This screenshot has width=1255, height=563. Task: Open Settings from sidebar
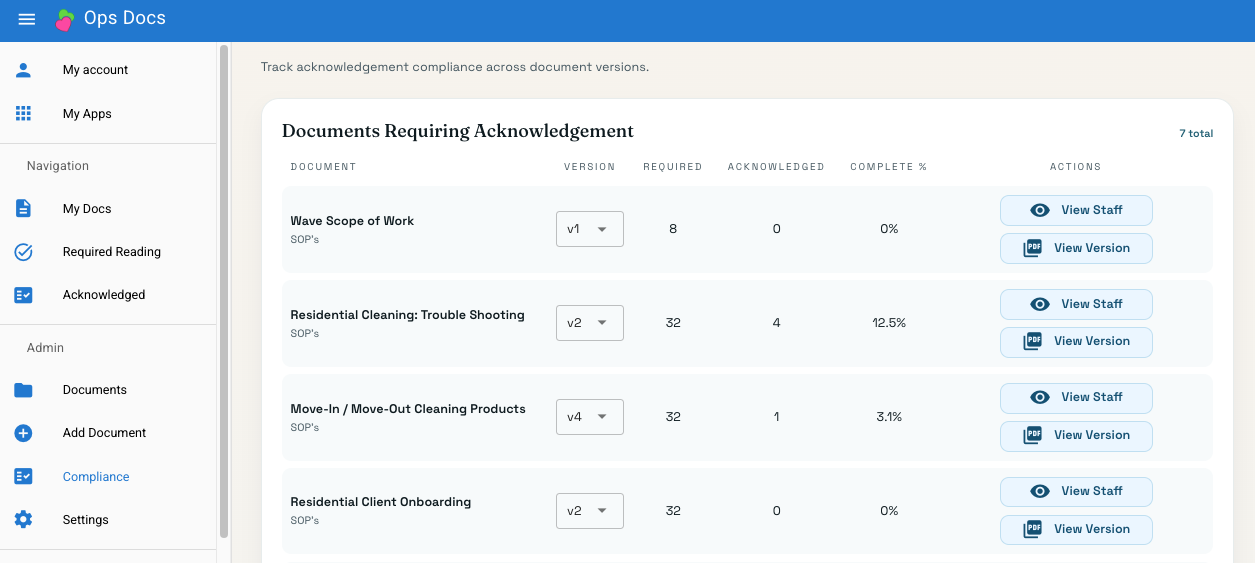(x=108, y=520)
